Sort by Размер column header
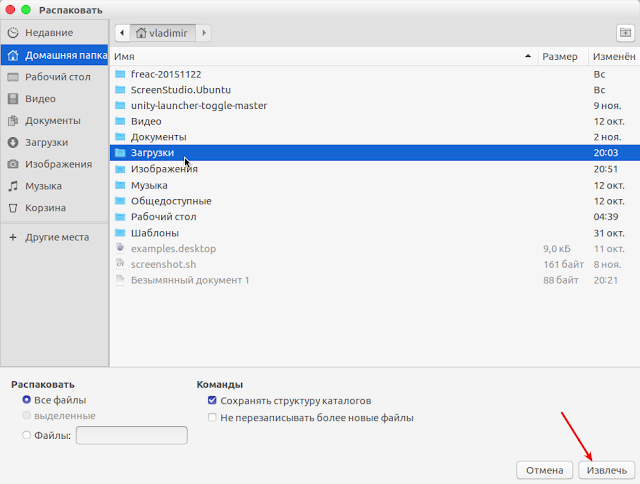The image size is (640, 484). (563, 56)
